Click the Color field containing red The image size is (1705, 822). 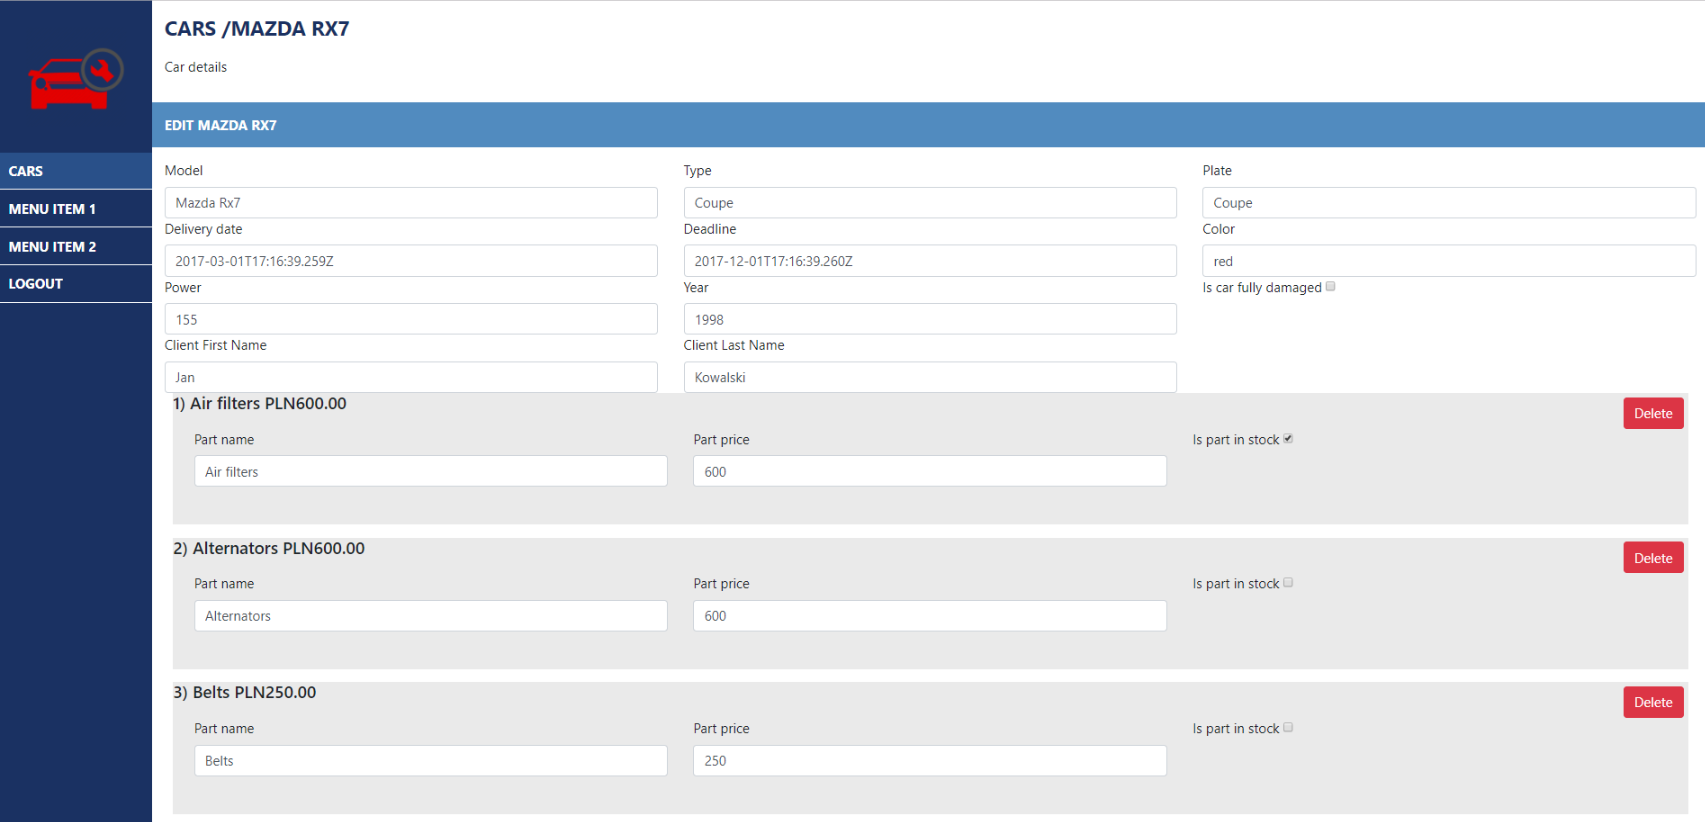[1449, 261]
